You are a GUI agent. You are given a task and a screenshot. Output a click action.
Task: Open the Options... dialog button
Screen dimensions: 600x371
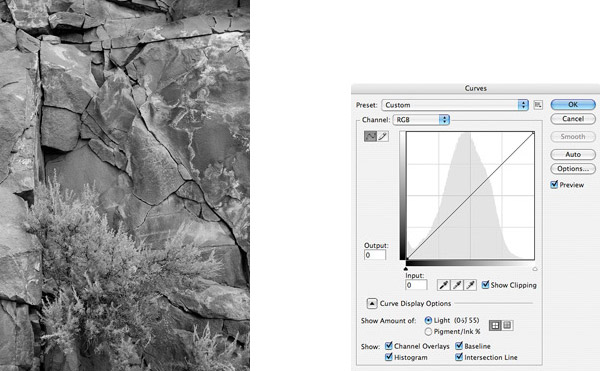573,169
